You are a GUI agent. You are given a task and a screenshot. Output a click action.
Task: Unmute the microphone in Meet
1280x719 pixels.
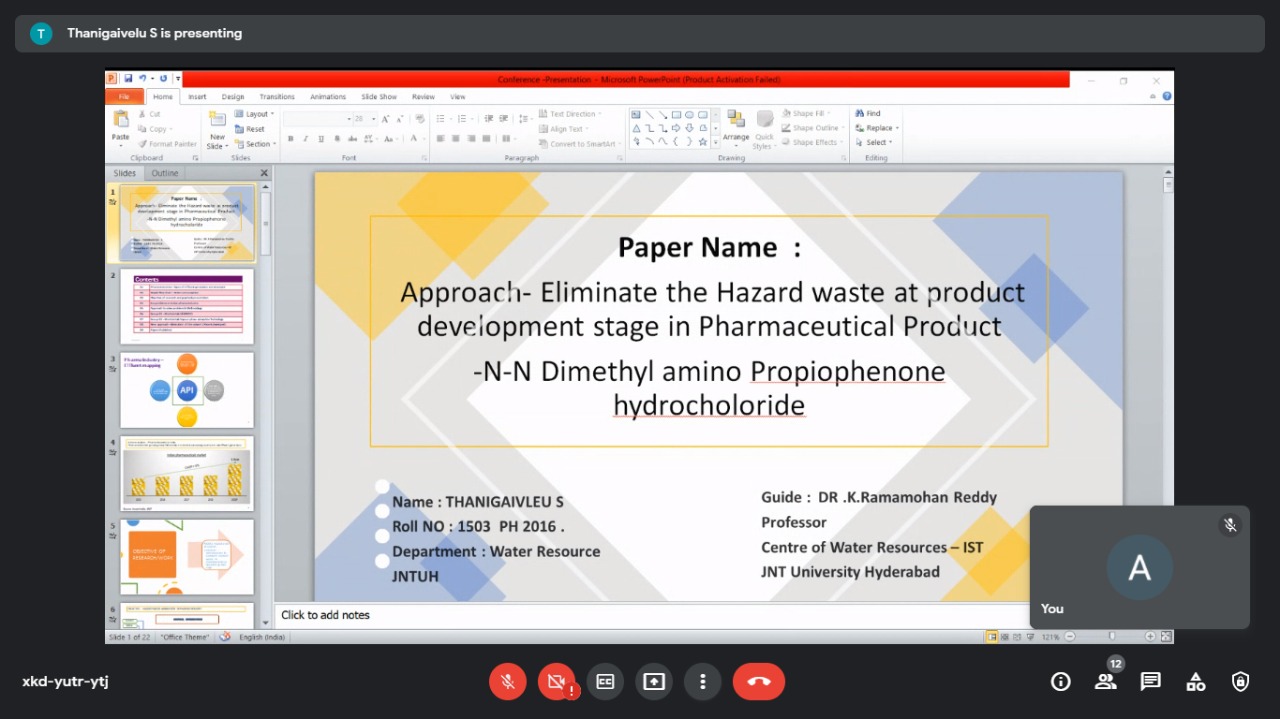[507, 682]
